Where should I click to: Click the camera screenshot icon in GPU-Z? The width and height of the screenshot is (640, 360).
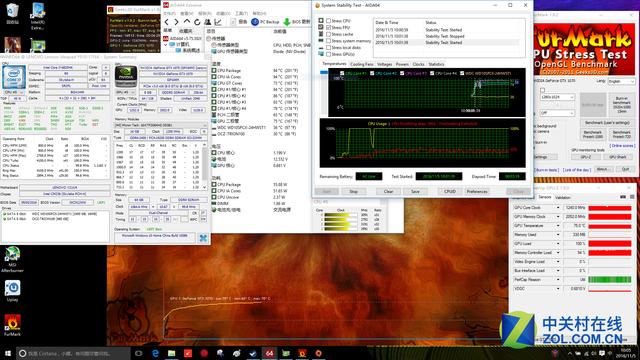click(623, 197)
